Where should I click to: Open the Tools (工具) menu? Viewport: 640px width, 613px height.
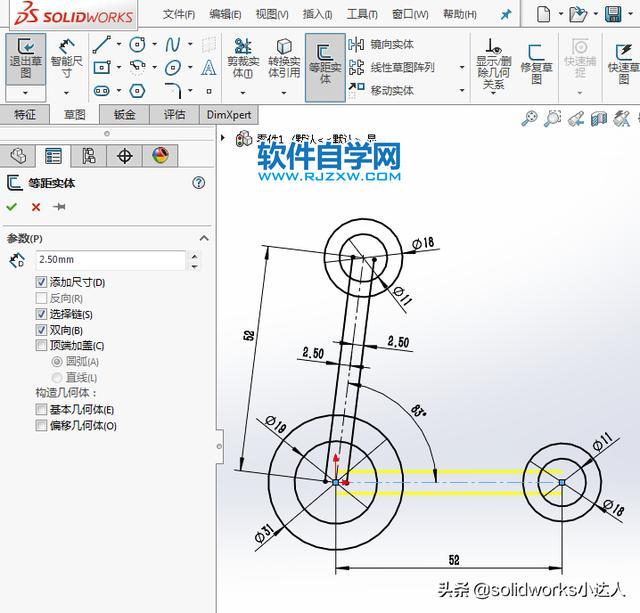pyautogui.click(x=362, y=14)
